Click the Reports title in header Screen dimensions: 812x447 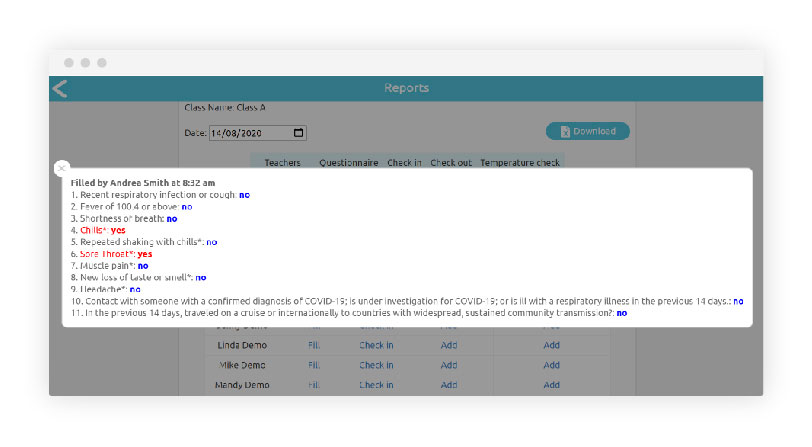[x=407, y=88]
